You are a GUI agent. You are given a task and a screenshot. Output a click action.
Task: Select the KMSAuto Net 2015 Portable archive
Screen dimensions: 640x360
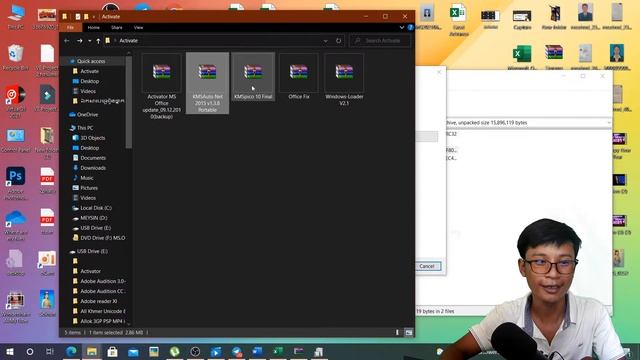coord(207,83)
